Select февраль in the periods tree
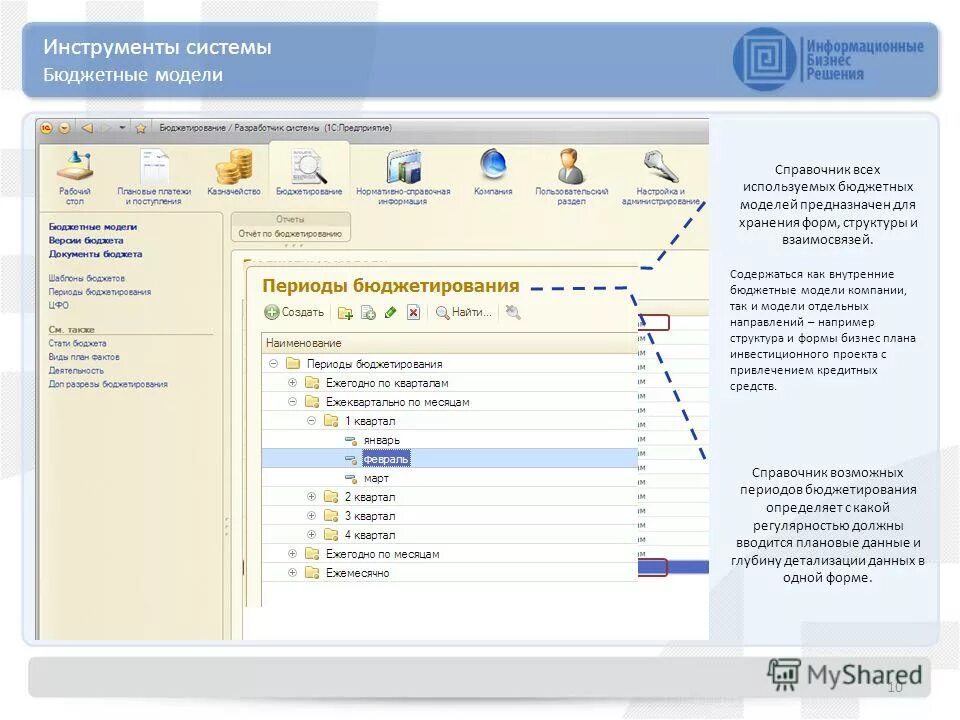The width and height of the screenshot is (960, 720). click(385, 459)
